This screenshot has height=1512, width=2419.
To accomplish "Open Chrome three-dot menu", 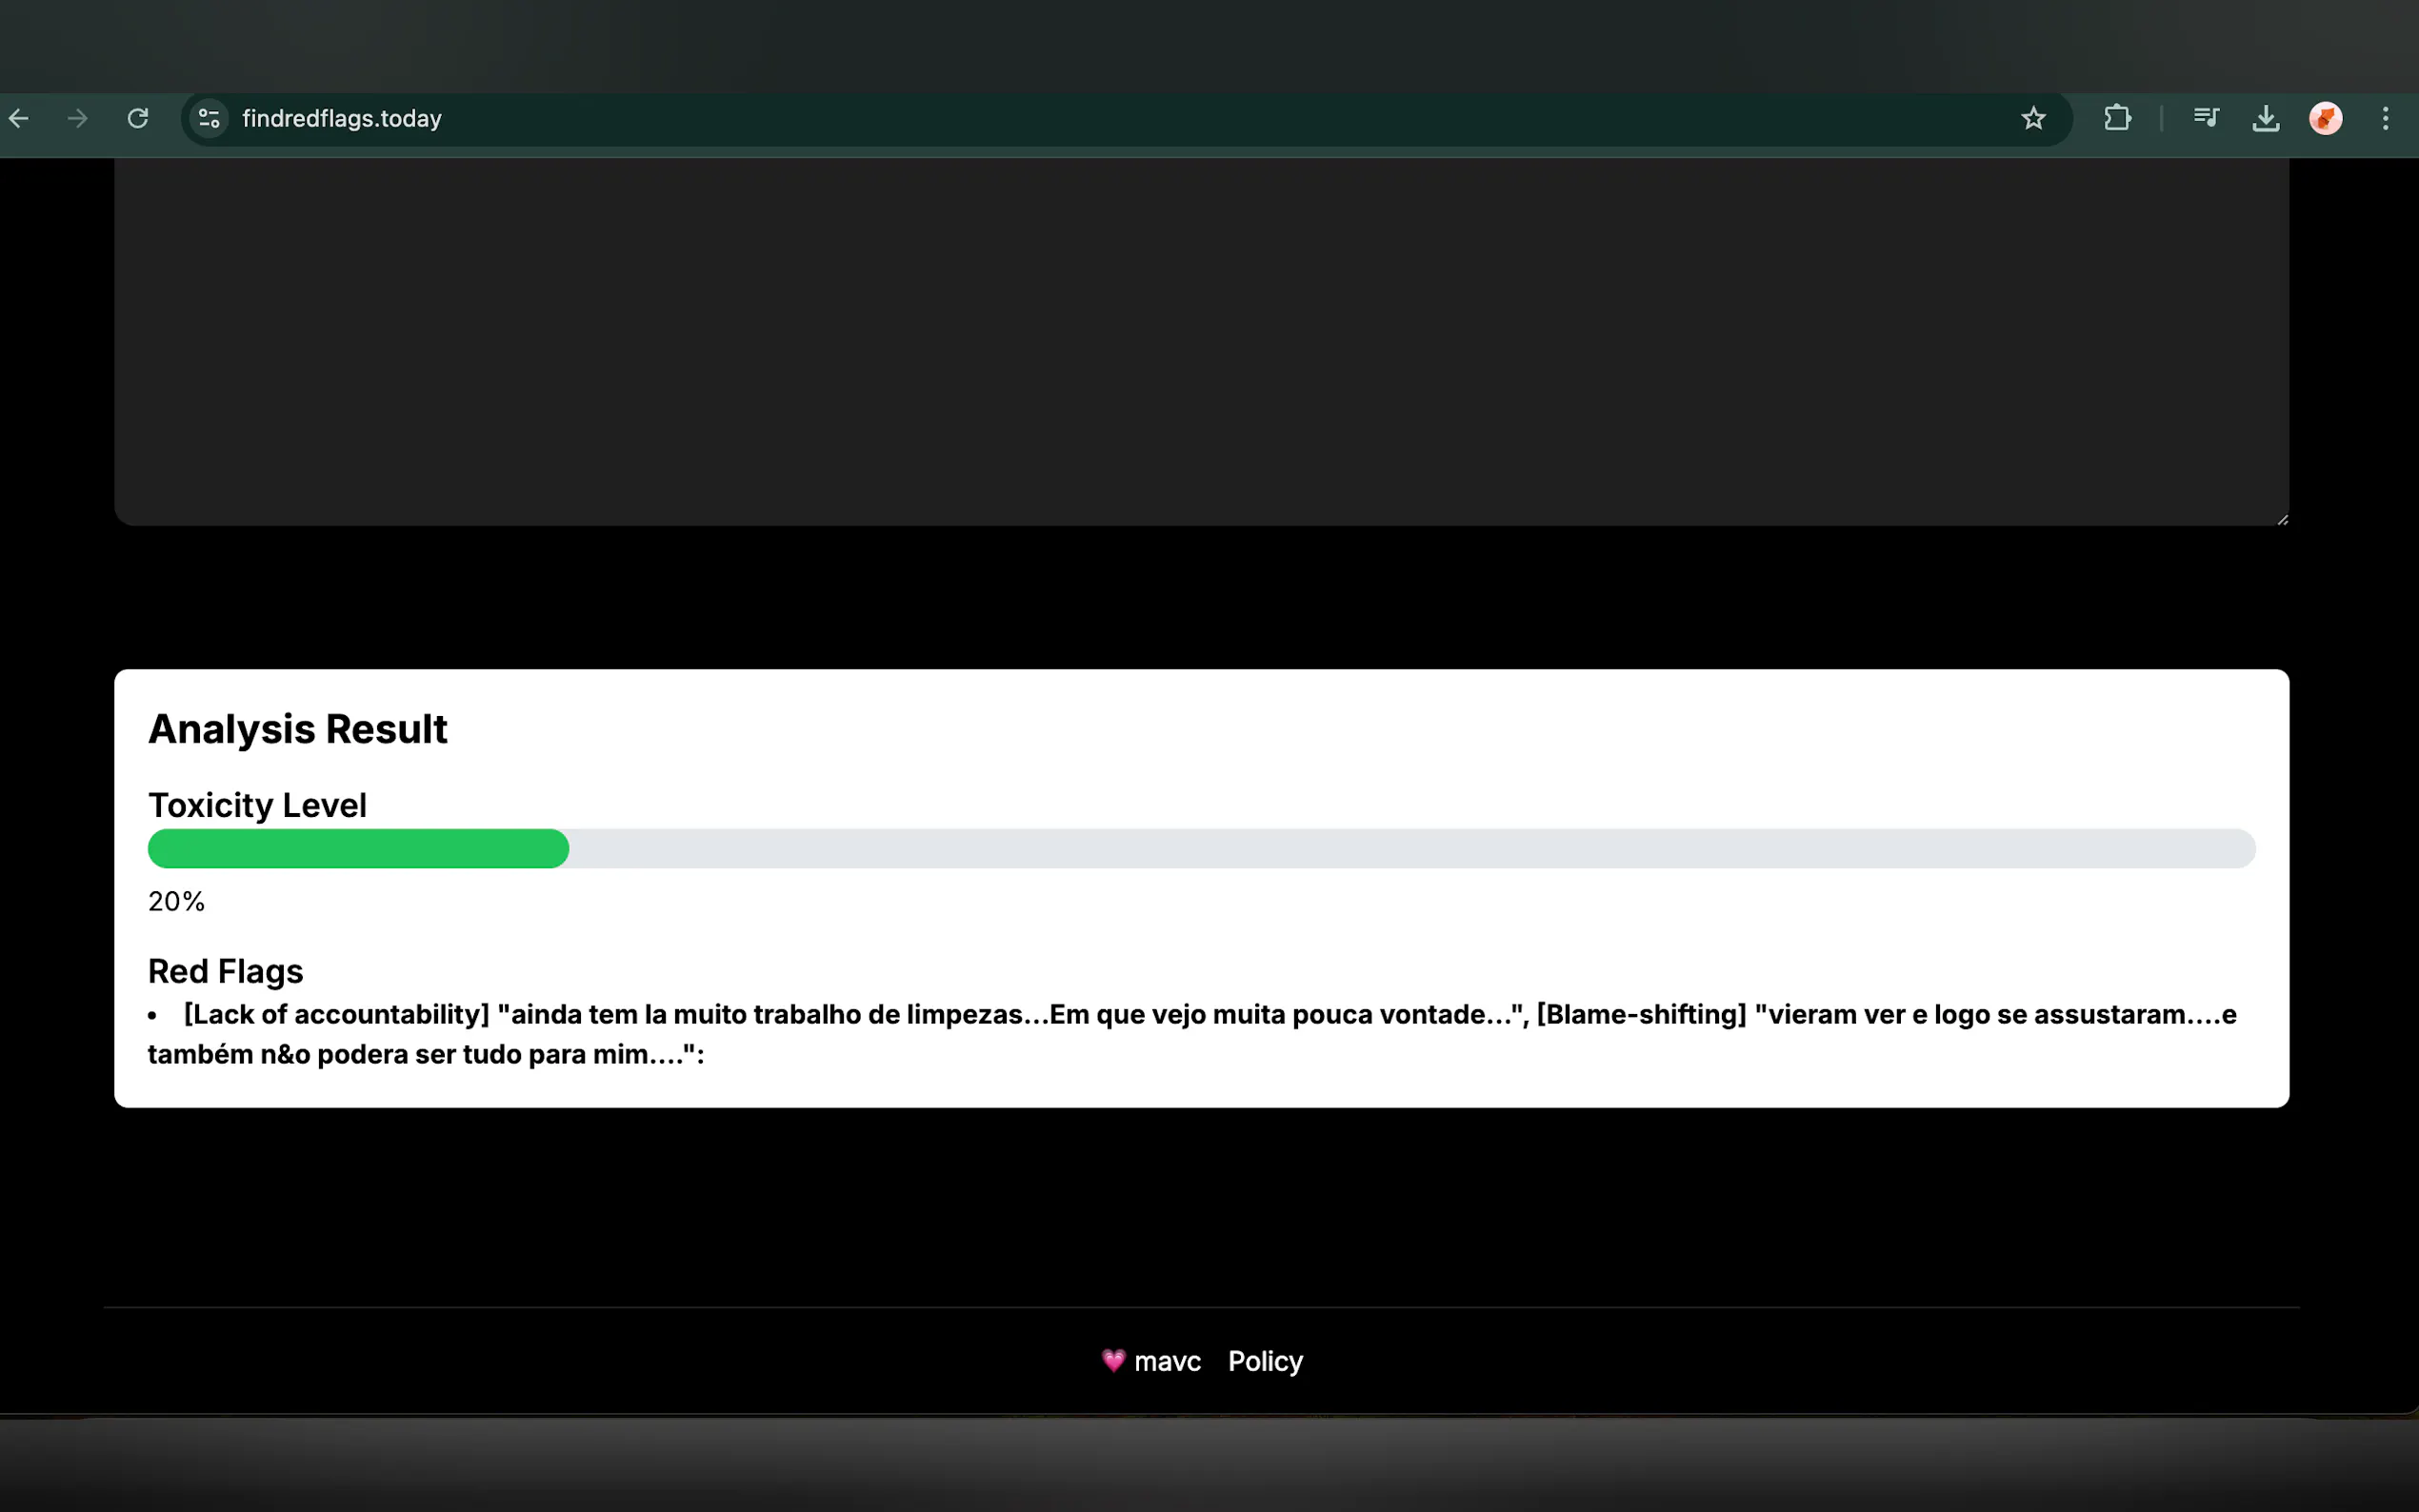I will tap(2386, 119).
